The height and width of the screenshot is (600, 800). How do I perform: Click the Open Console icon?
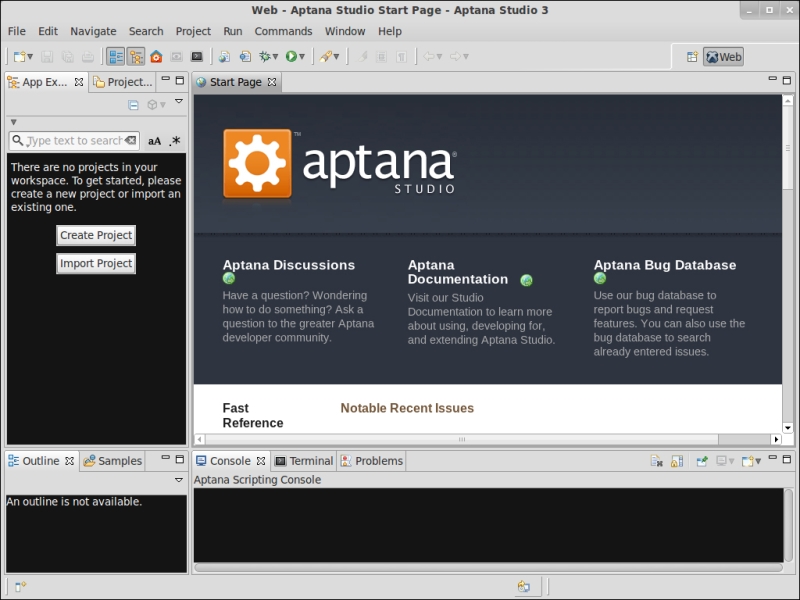(x=747, y=461)
